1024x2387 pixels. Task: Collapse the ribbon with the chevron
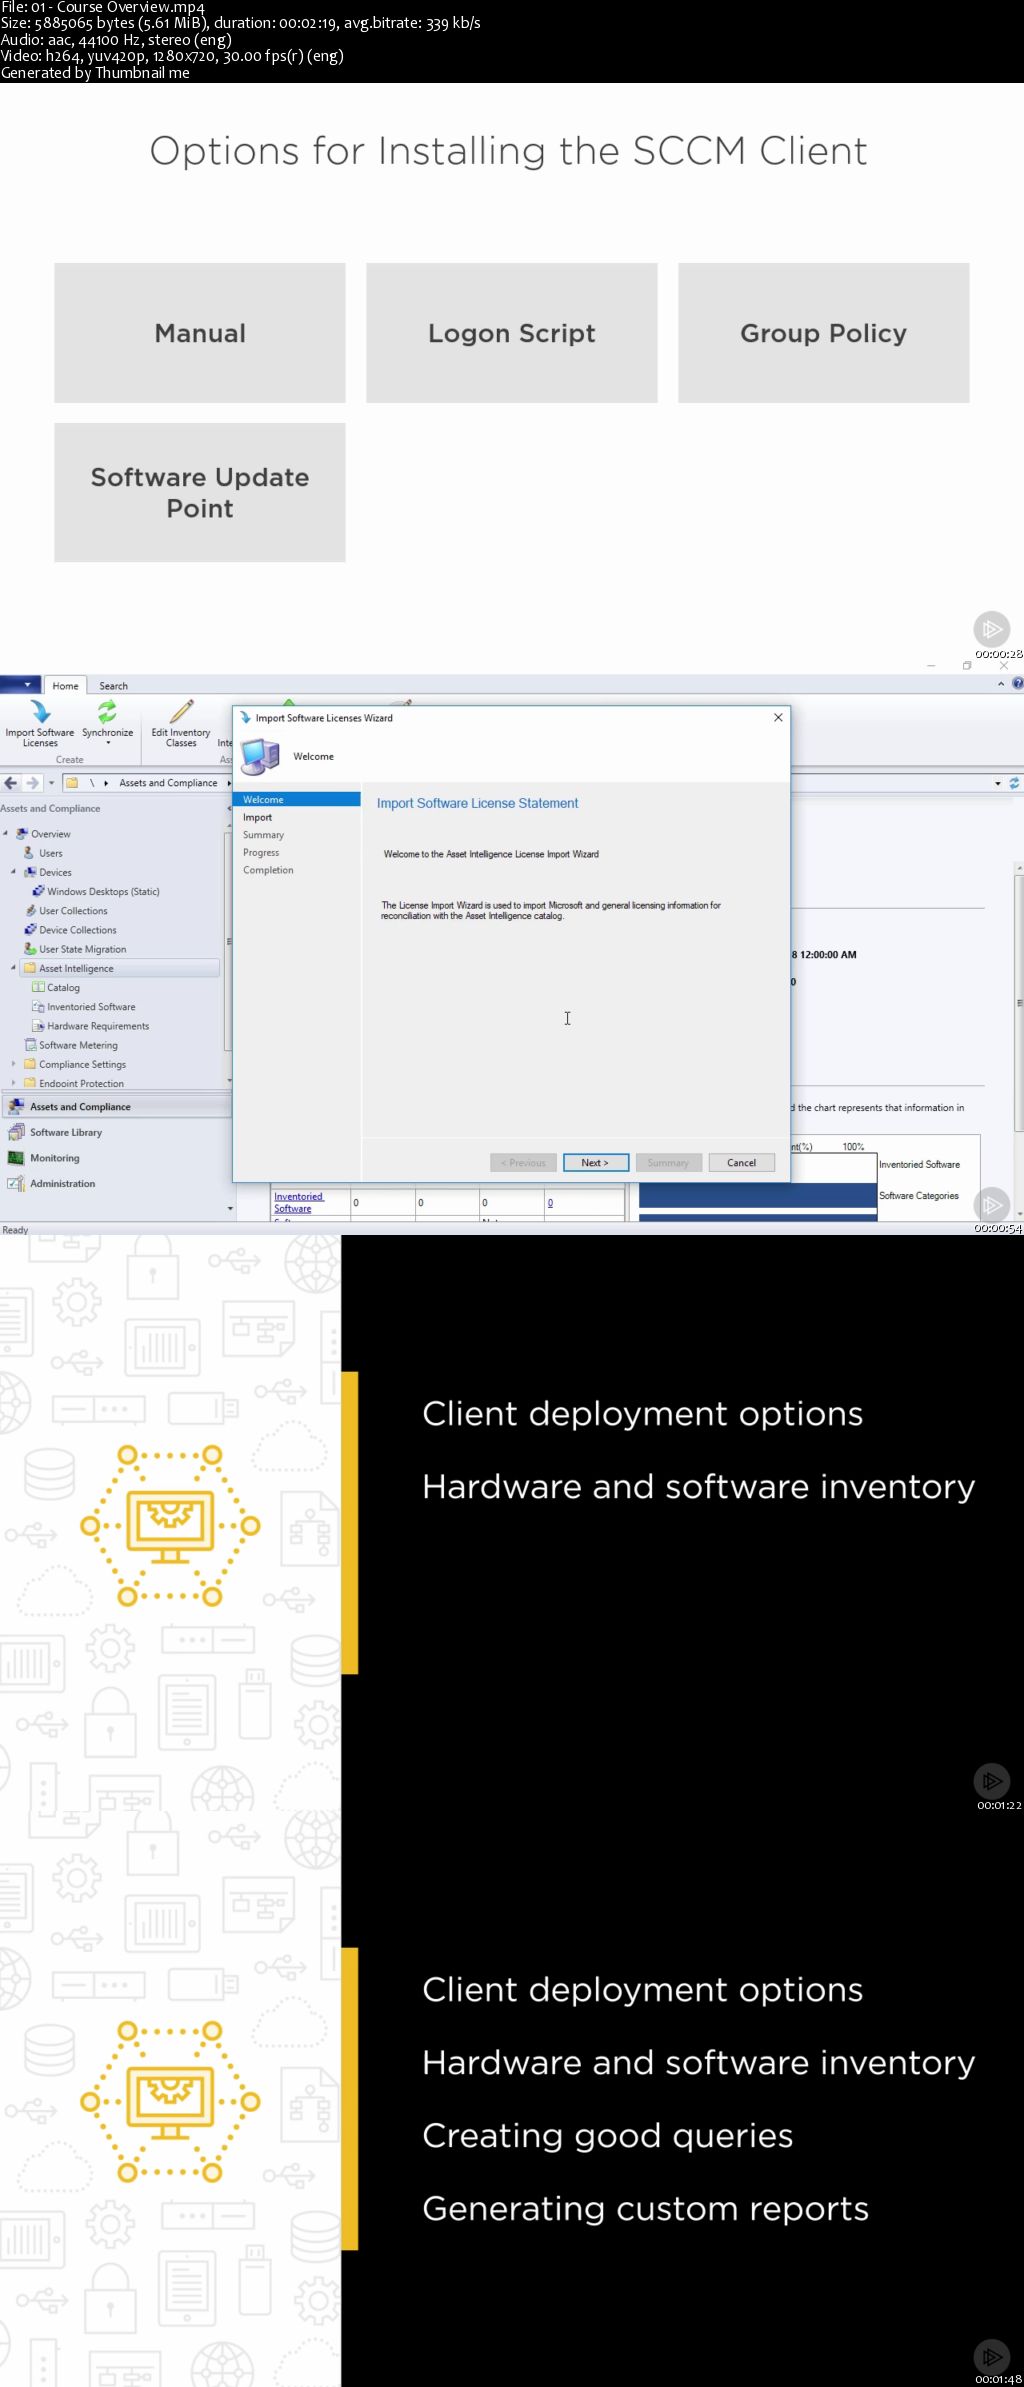1001,684
